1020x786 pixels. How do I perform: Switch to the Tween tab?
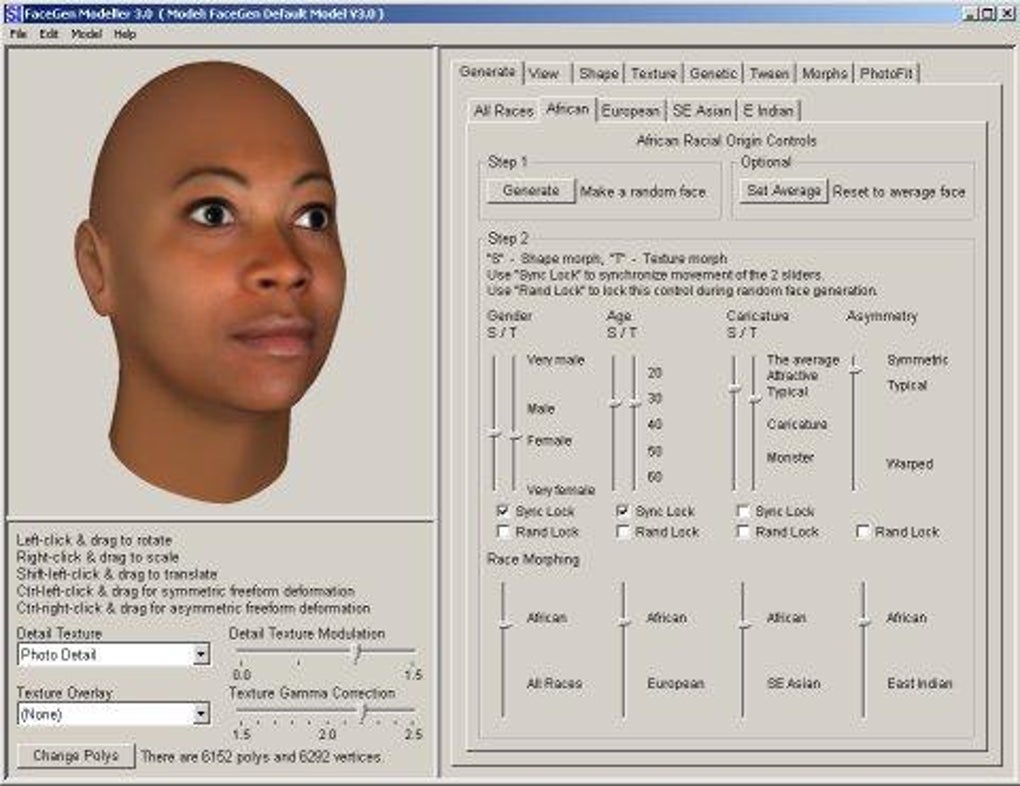click(x=769, y=74)
